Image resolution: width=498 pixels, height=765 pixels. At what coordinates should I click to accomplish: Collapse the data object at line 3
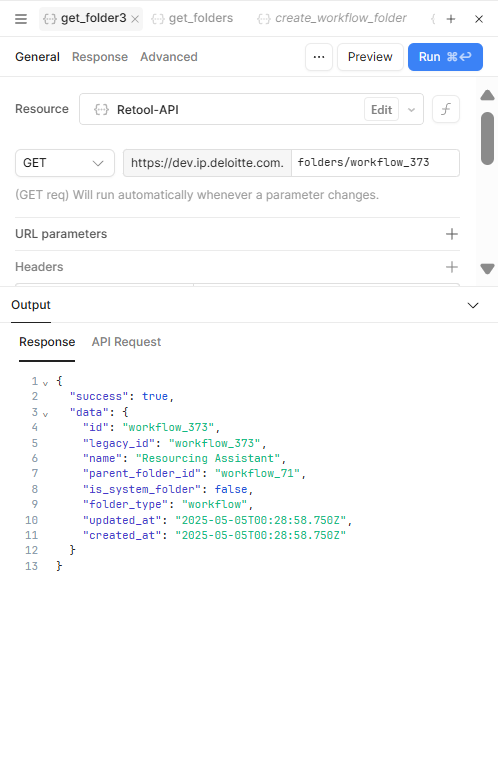[45, 414]
